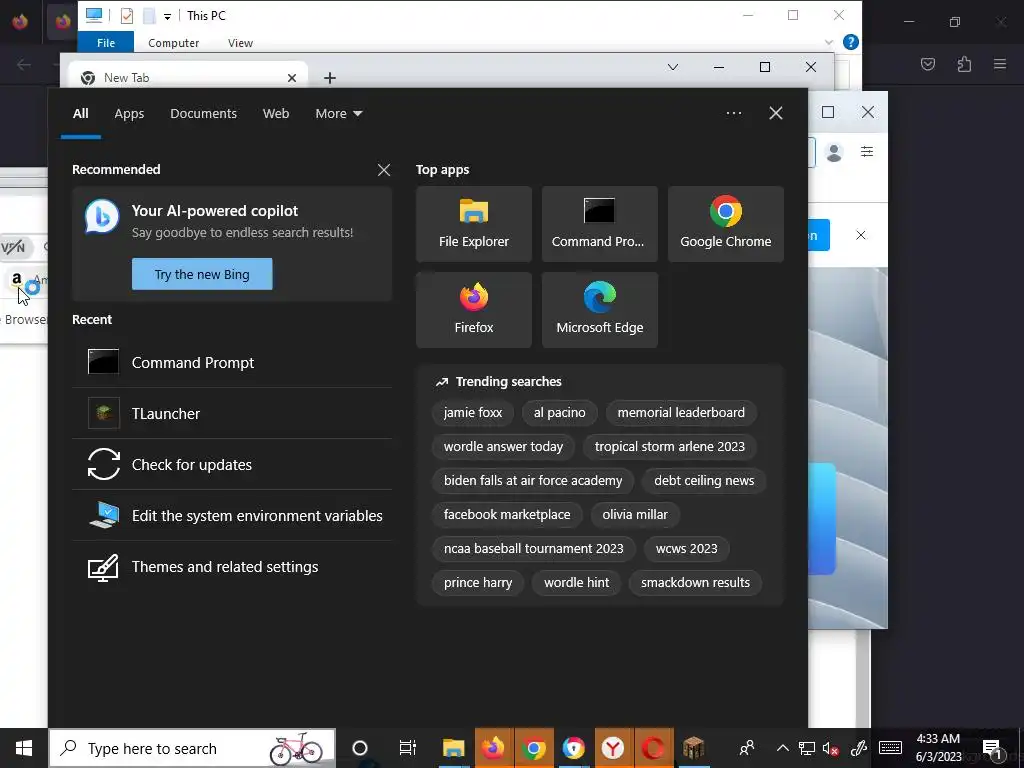Image resolution: width=1024 pixels, height=768 pixels.
Task: Open File tab in This PC window
Action: 106,42
